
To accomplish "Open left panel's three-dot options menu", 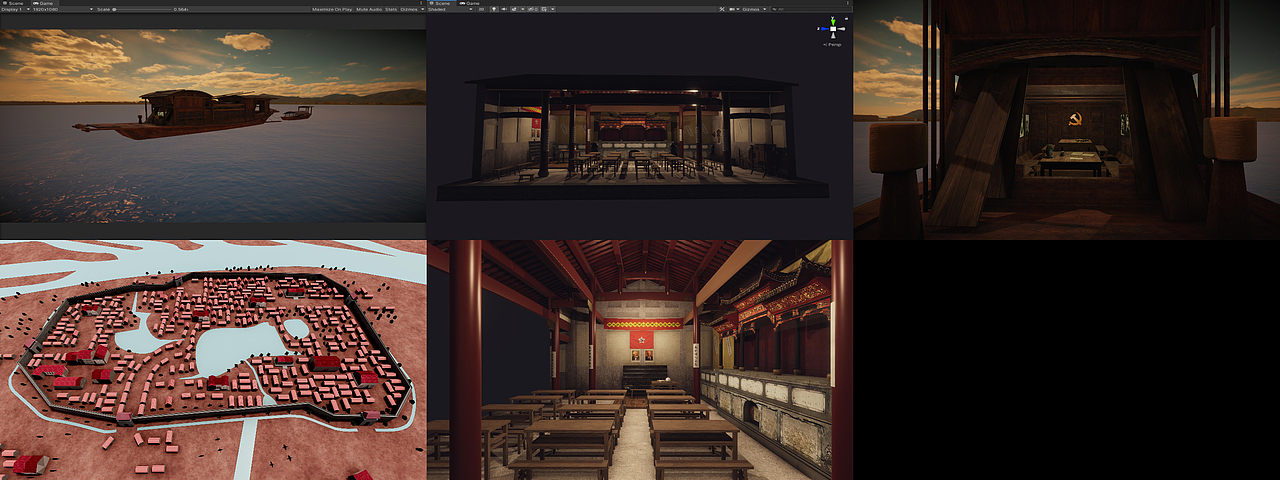I will coord(421,3).
